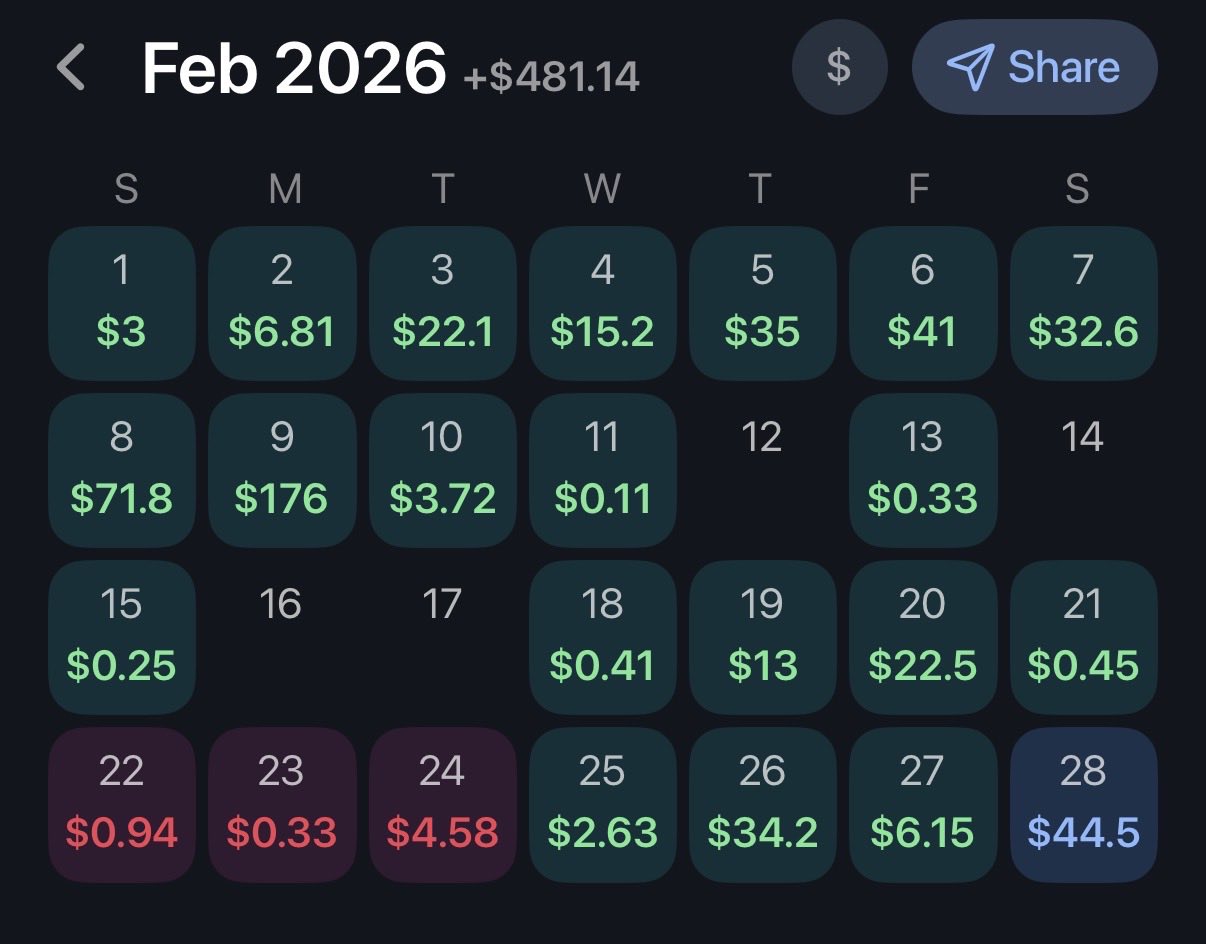Screen dimensions: 1206x944
Task: Select February 23 loss of $0.33
Action: coord(282,804)
